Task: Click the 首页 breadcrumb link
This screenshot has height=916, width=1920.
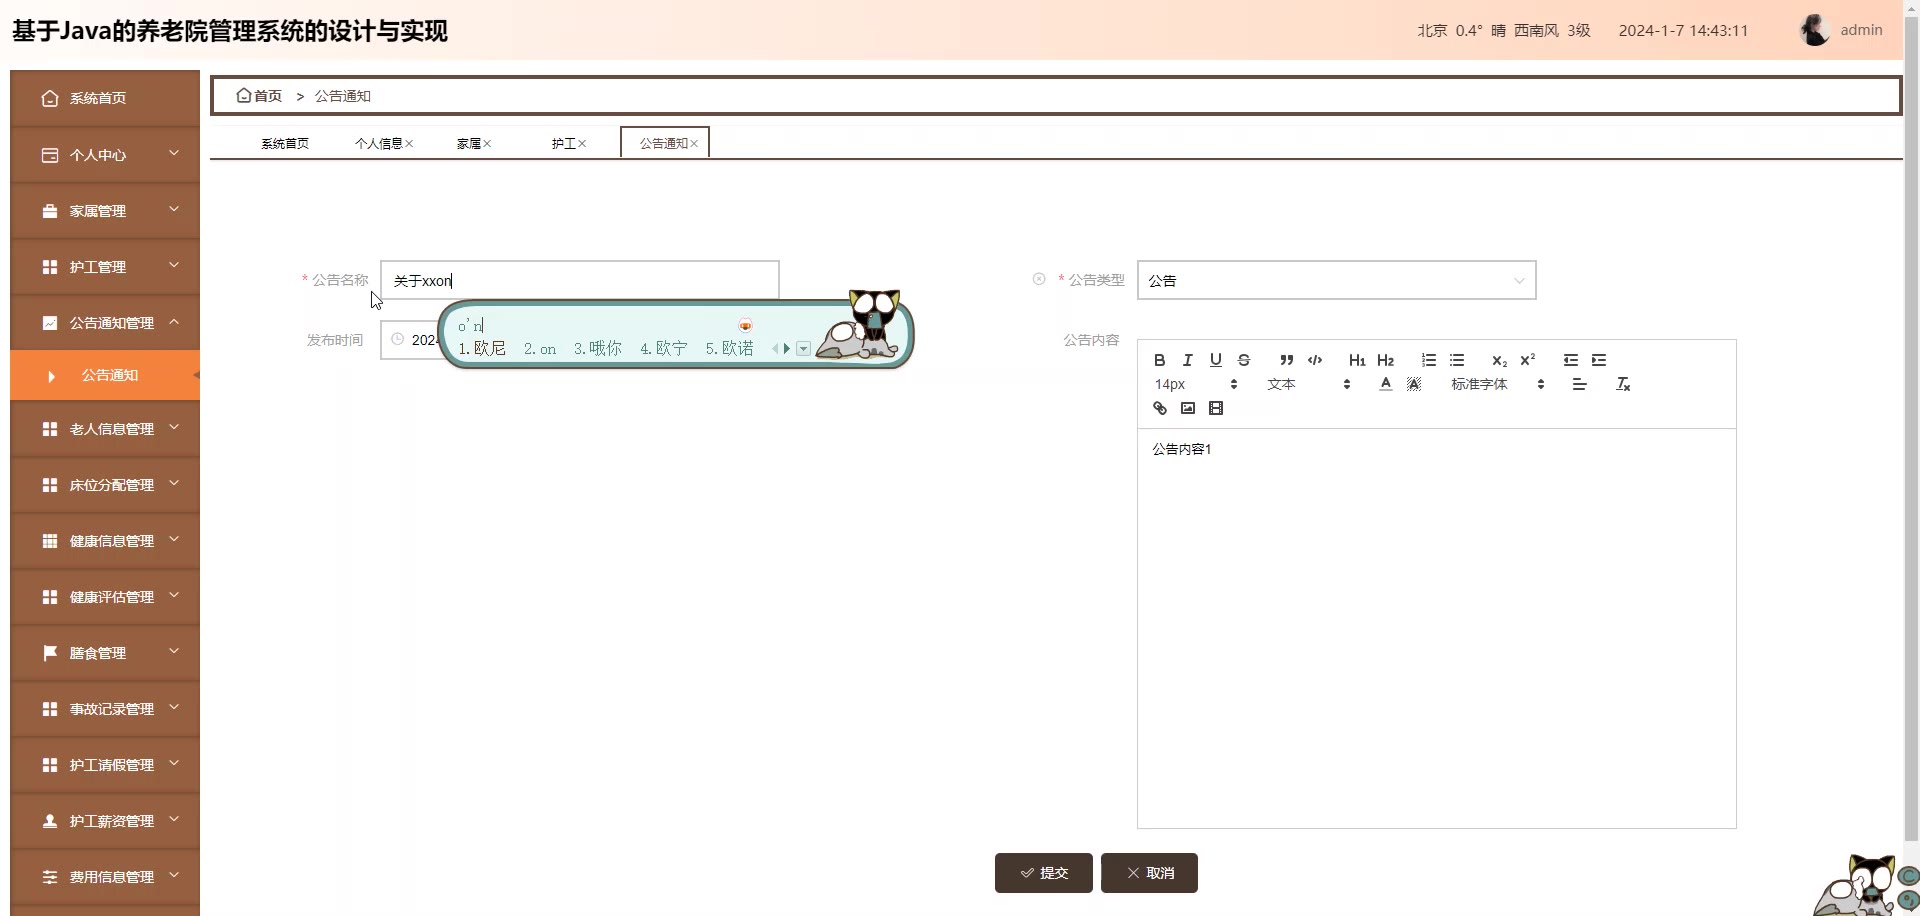Action: (267, 96)
